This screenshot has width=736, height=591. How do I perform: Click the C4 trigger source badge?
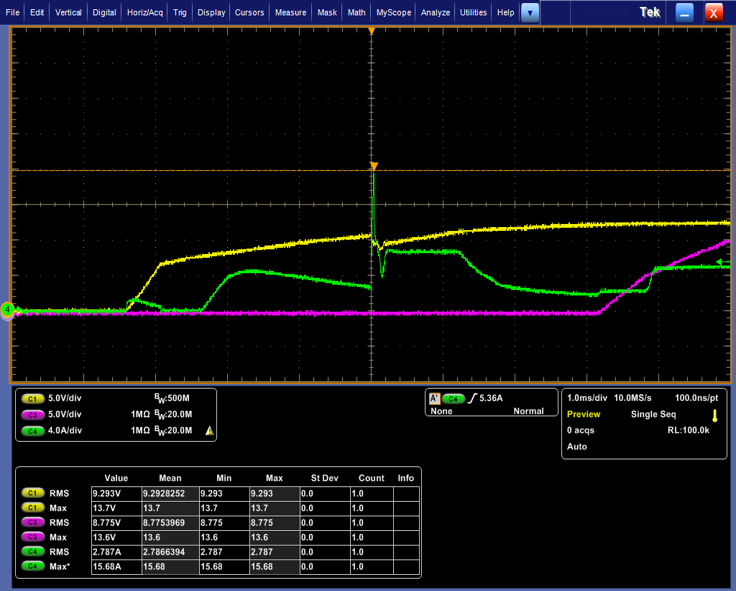453,399
